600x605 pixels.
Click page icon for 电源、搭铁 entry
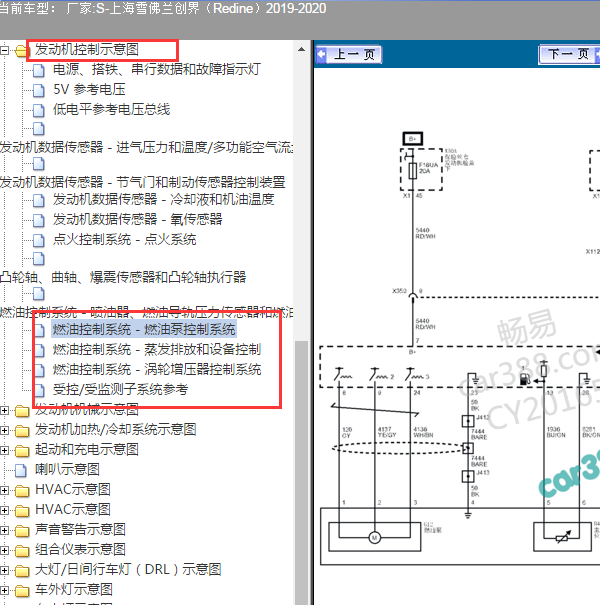pyautogui.click(x=38, y=70)
